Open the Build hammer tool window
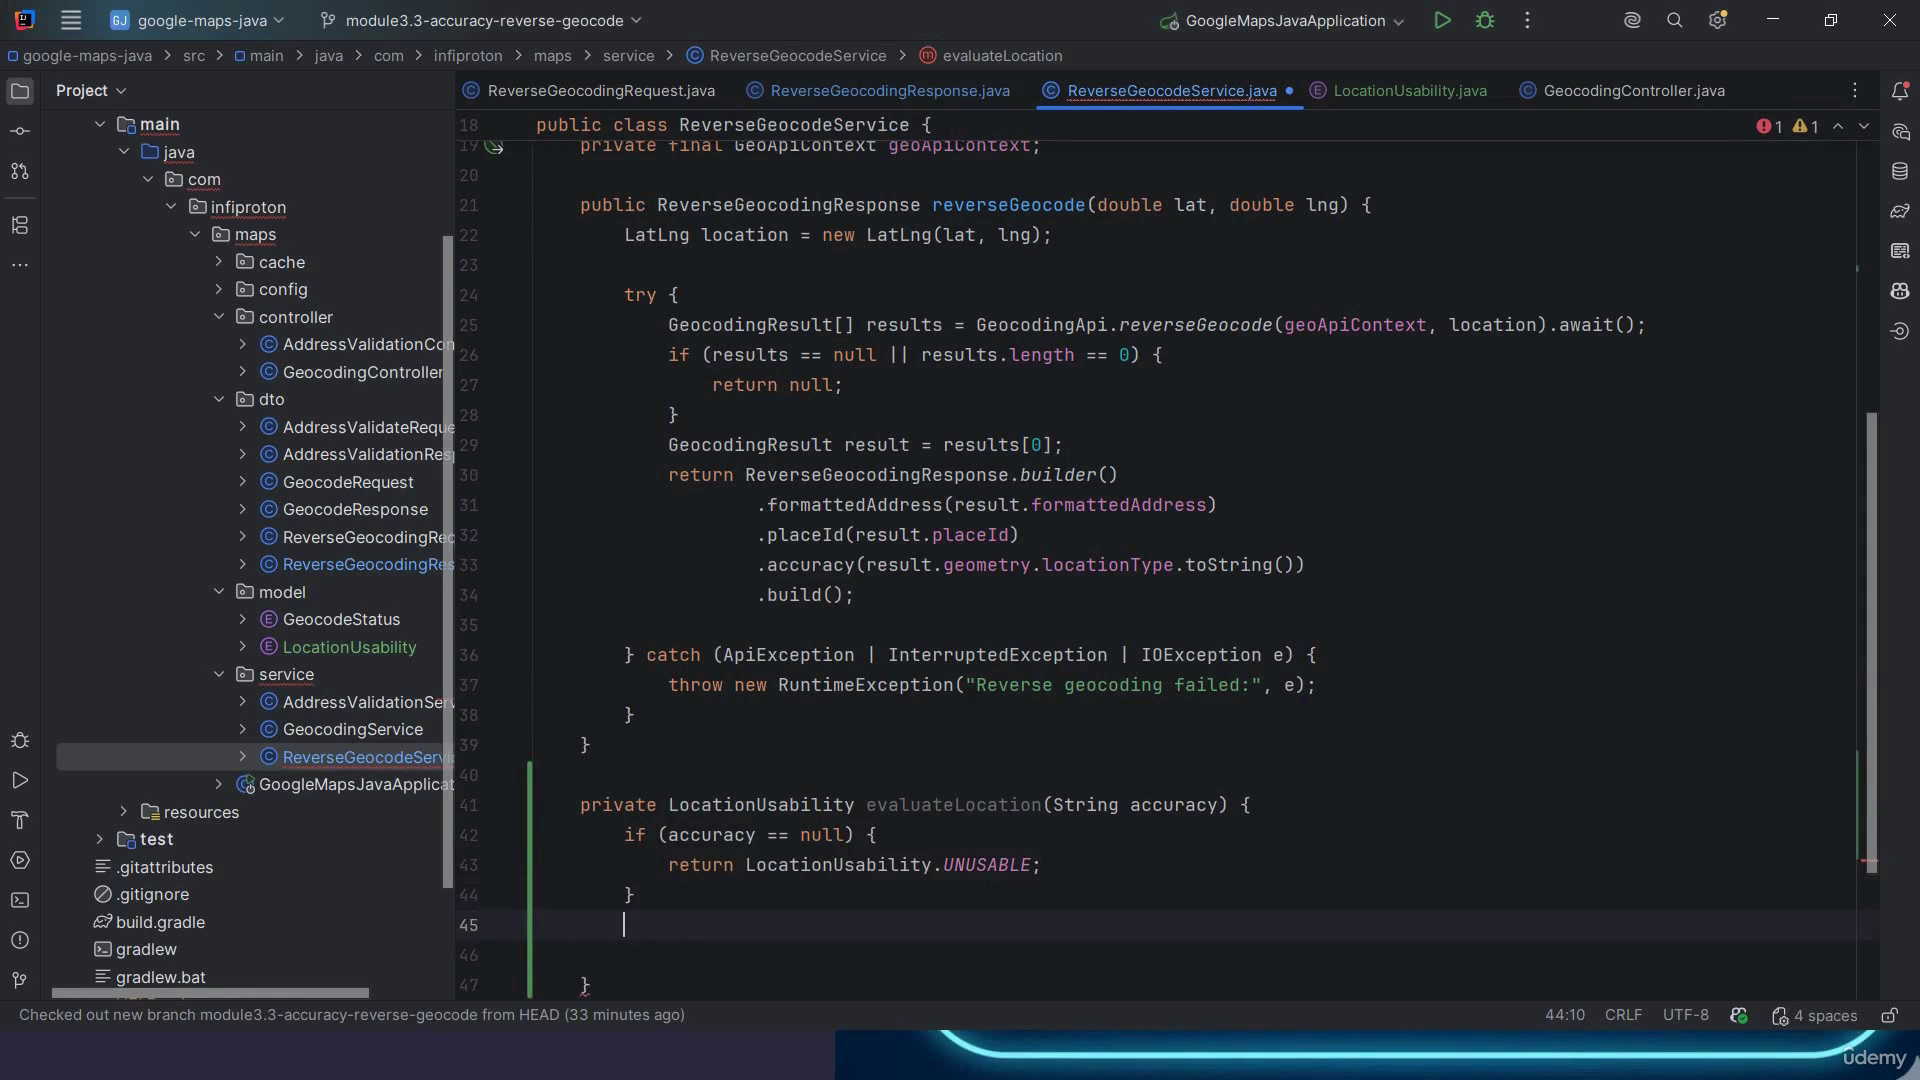Screen dimensions: 1920x1080 point(20,820)
